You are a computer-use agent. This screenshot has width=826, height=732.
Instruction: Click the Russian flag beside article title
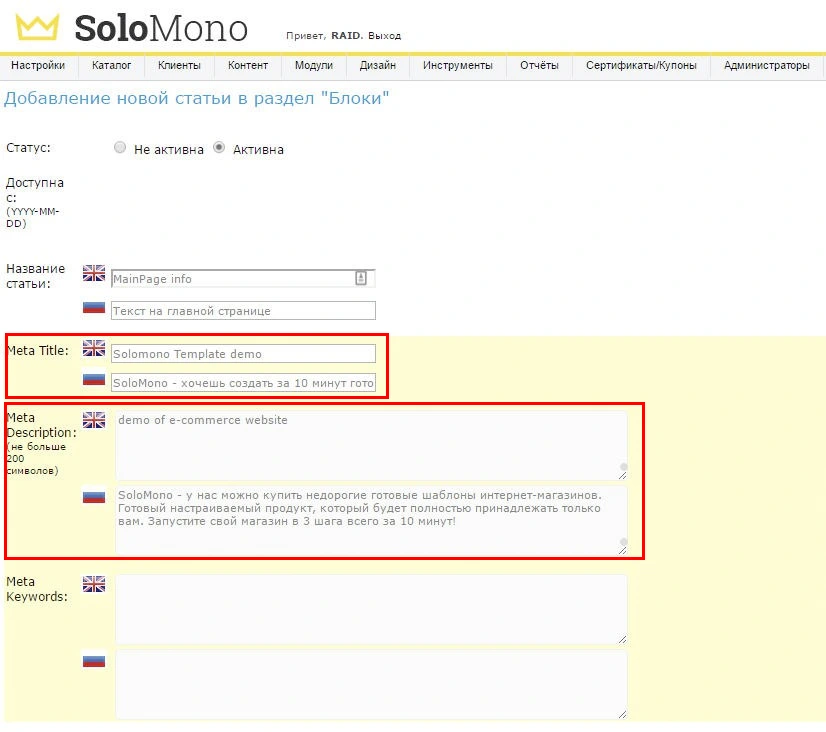pyautogui.click(x=94, y=306)
